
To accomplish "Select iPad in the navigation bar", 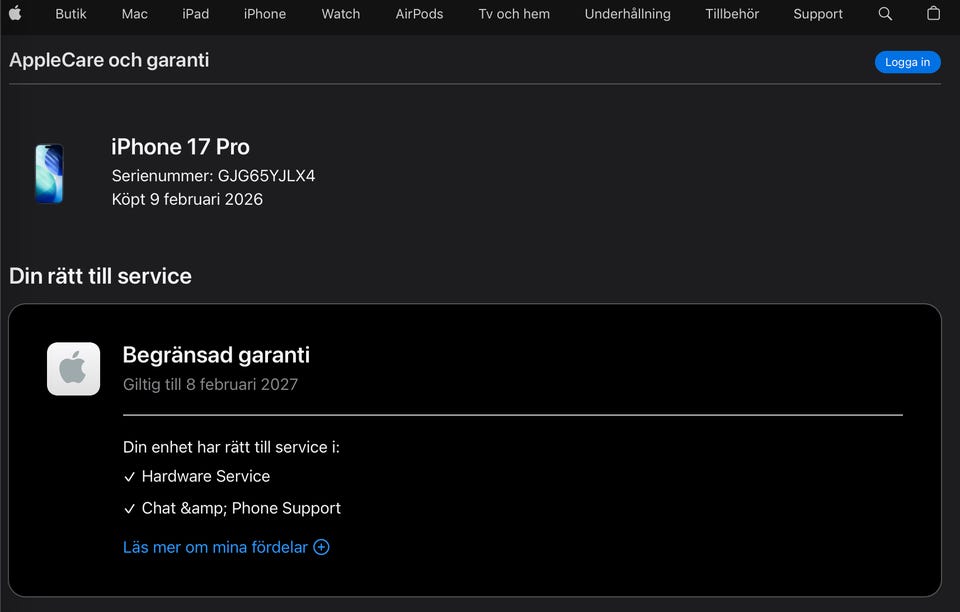I will coord(196,14).
